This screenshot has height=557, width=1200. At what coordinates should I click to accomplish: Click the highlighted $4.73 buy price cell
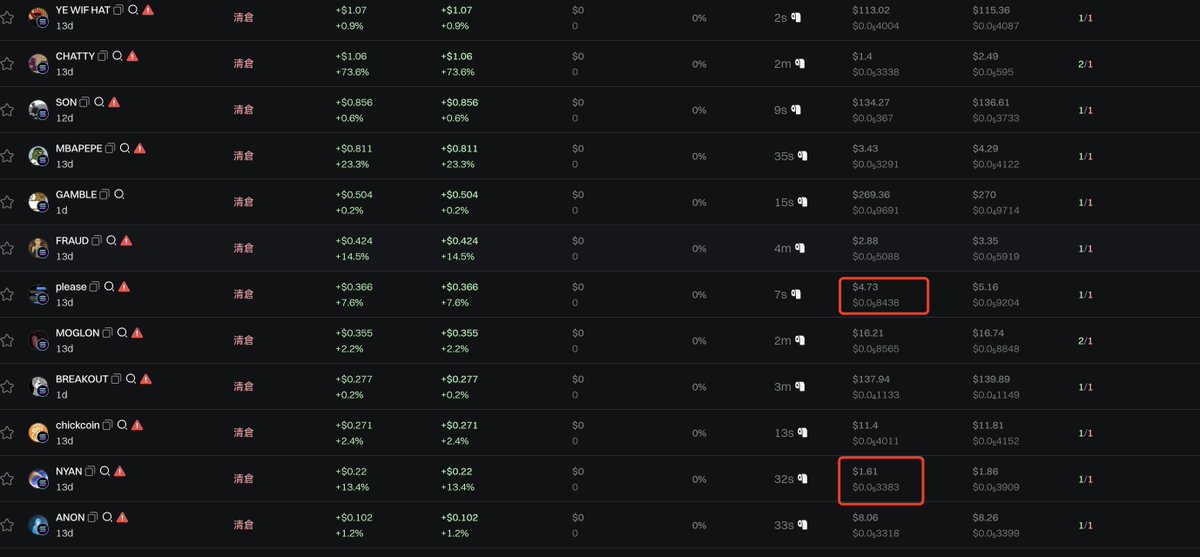[x=884, y=294]
